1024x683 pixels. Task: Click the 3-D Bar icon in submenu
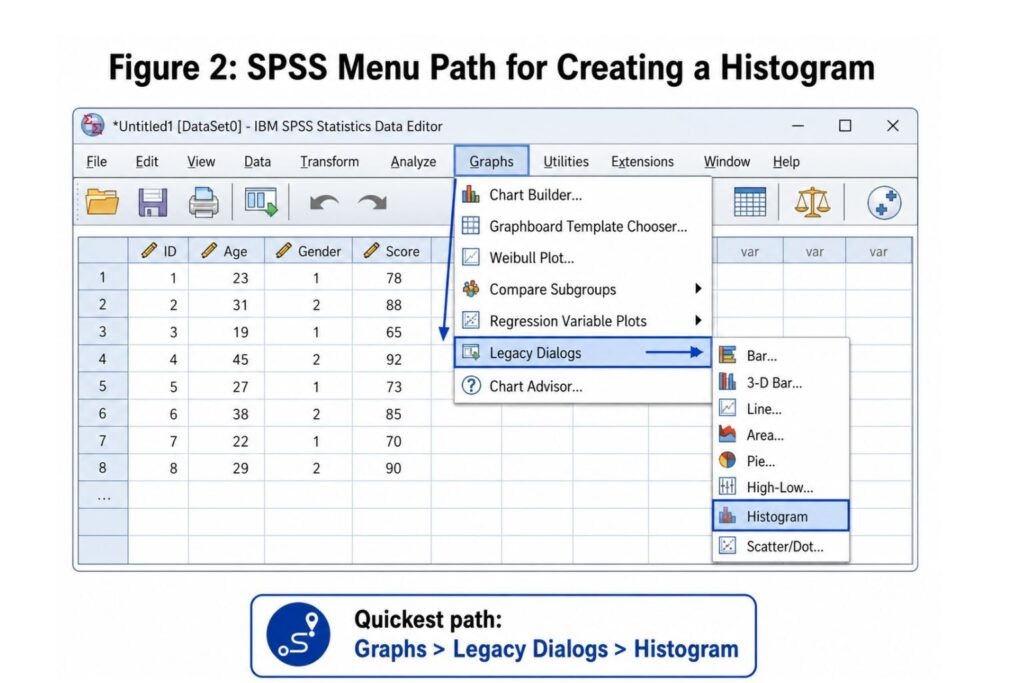click(x=728, y=381)
